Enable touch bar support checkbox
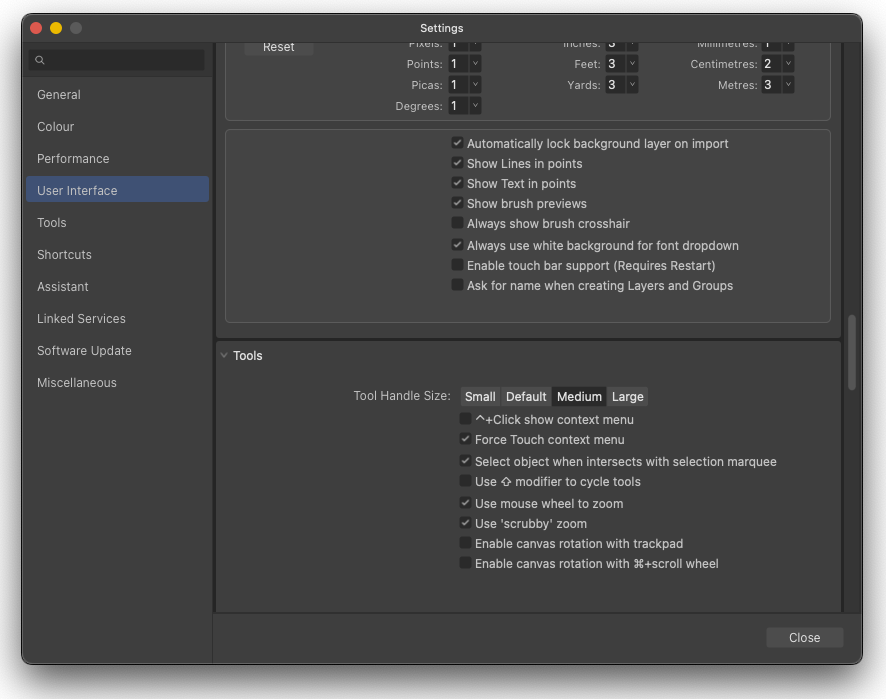The width and height of the screenshot is (886, 699). [x=457, y=265]
